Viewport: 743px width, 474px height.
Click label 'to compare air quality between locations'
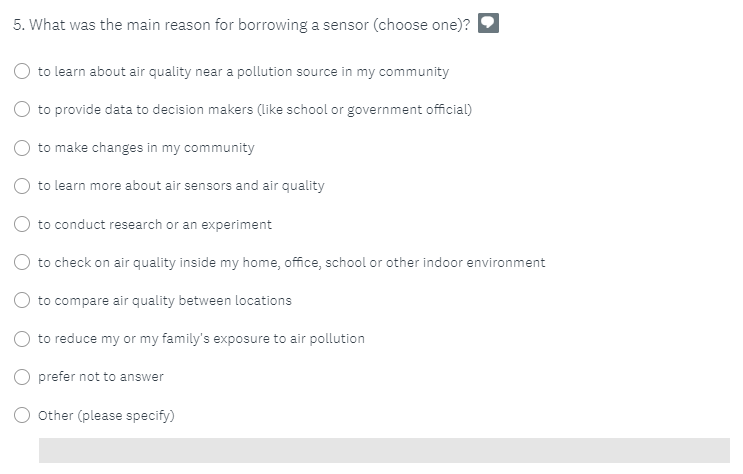(165, 301)
